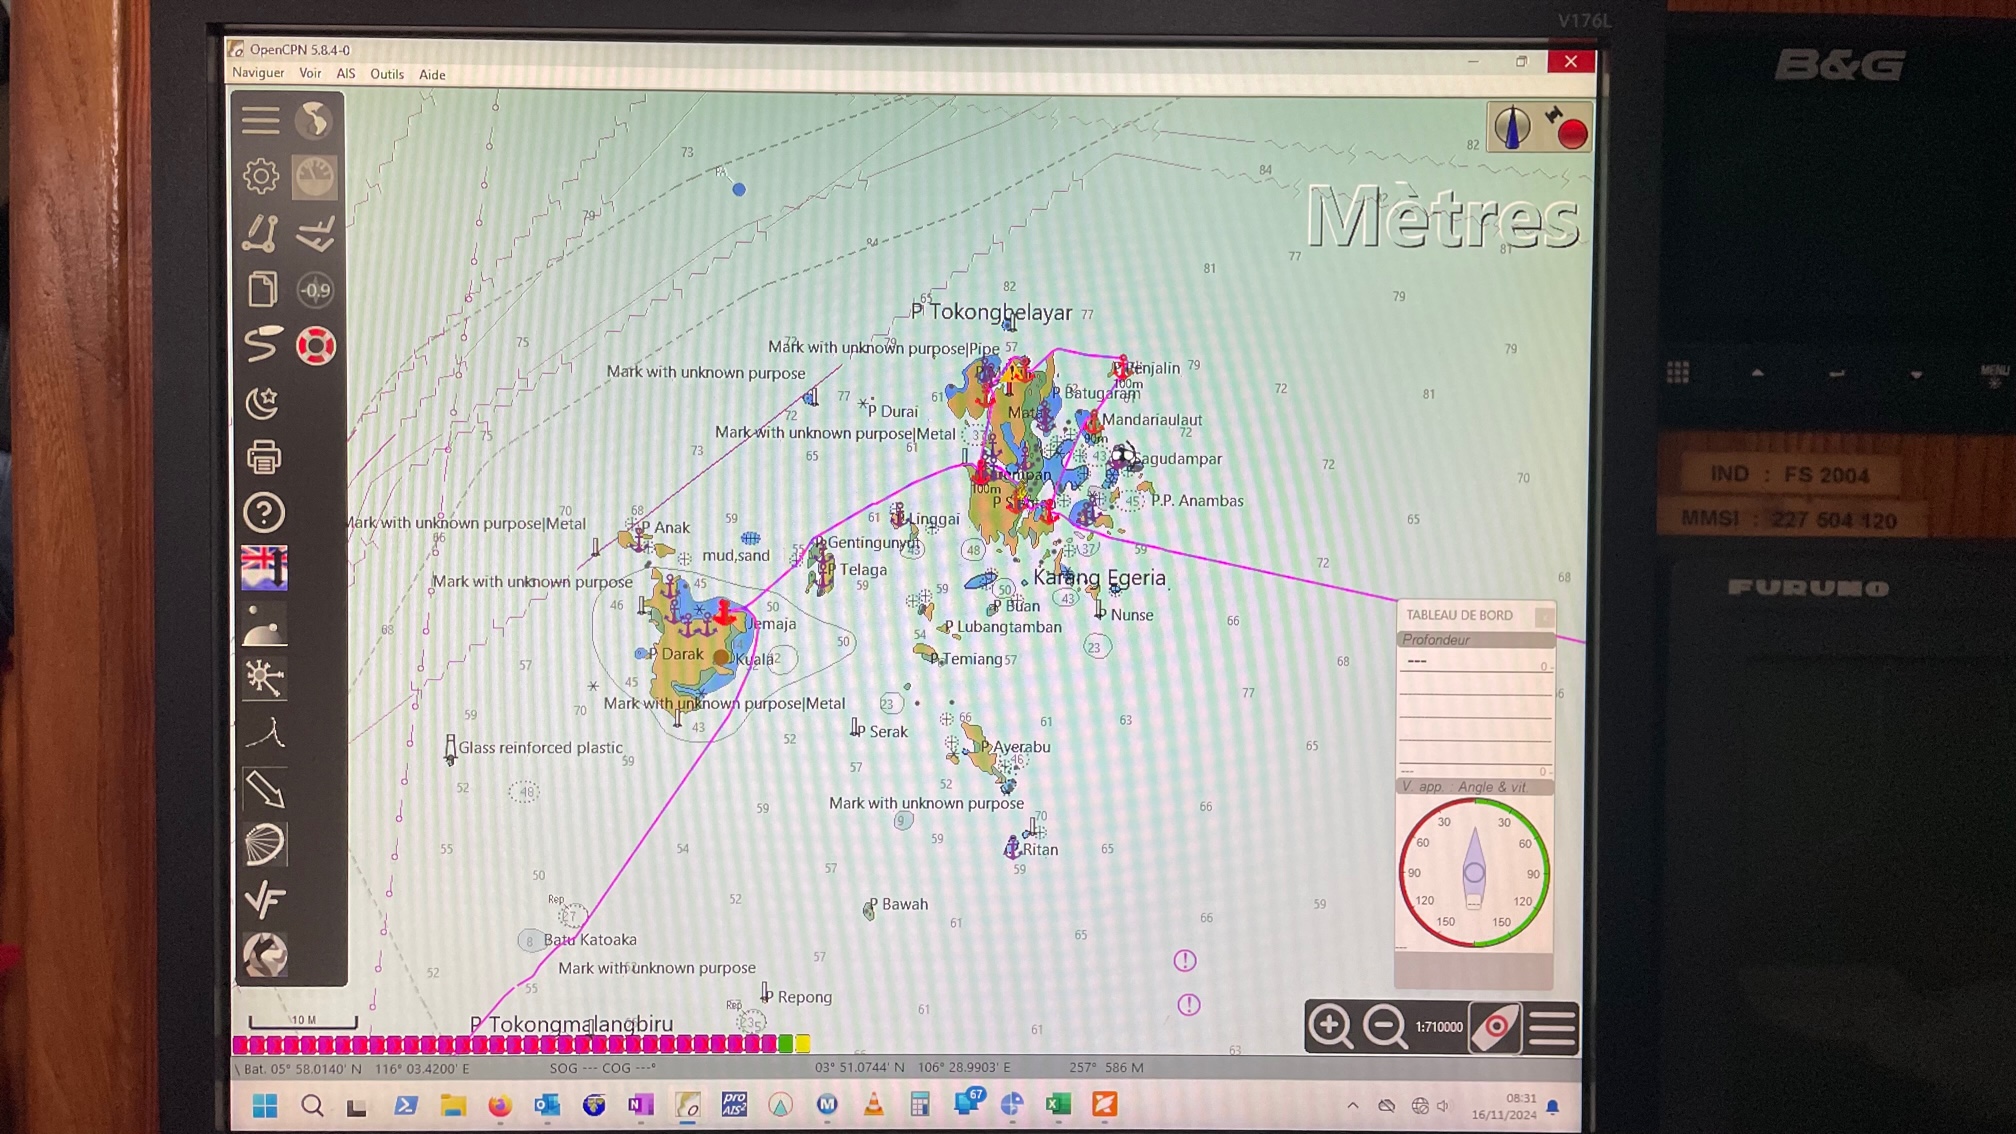Open the Outils menu
The height and width of the screenshot is (1134, 2016).
point(387,74)
